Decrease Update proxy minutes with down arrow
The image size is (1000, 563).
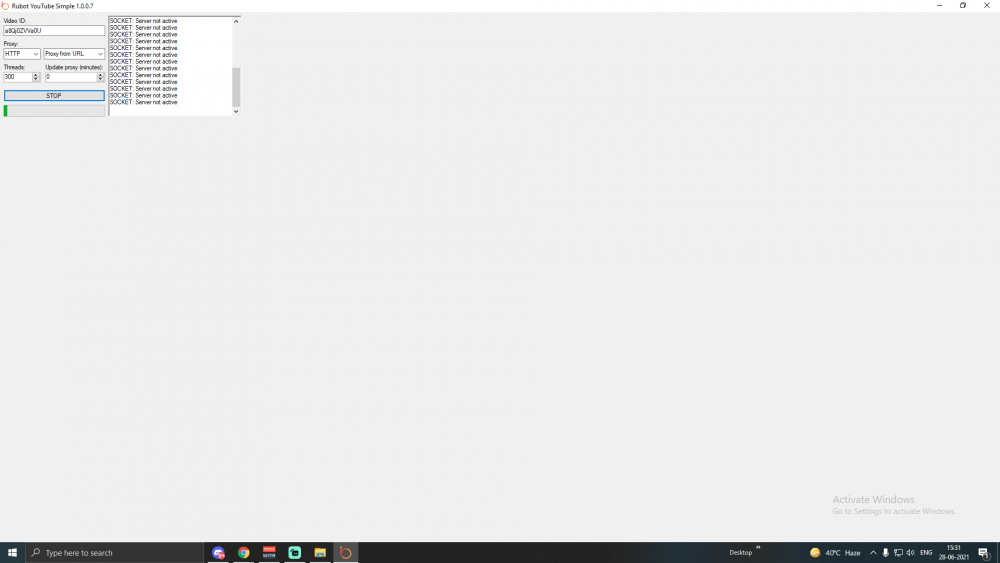(x=100, y=79)
